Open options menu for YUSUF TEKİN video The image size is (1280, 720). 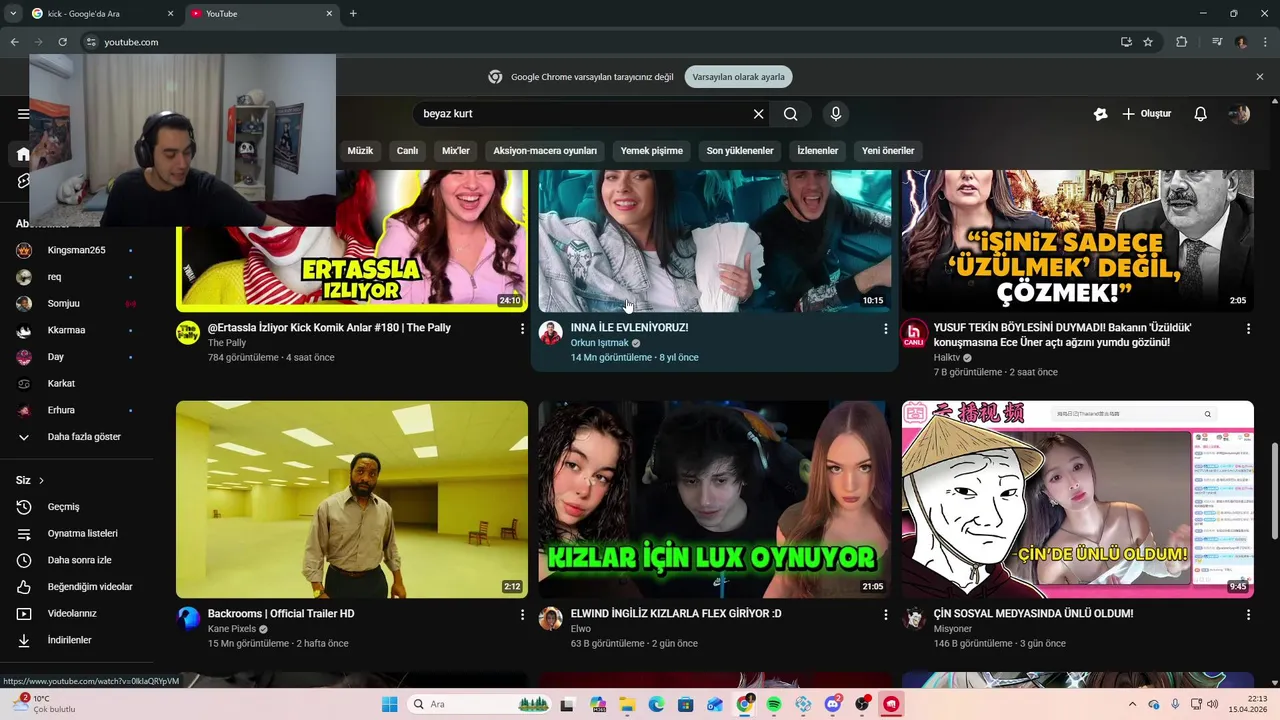pyautogui.click(x=1248, y=328)
